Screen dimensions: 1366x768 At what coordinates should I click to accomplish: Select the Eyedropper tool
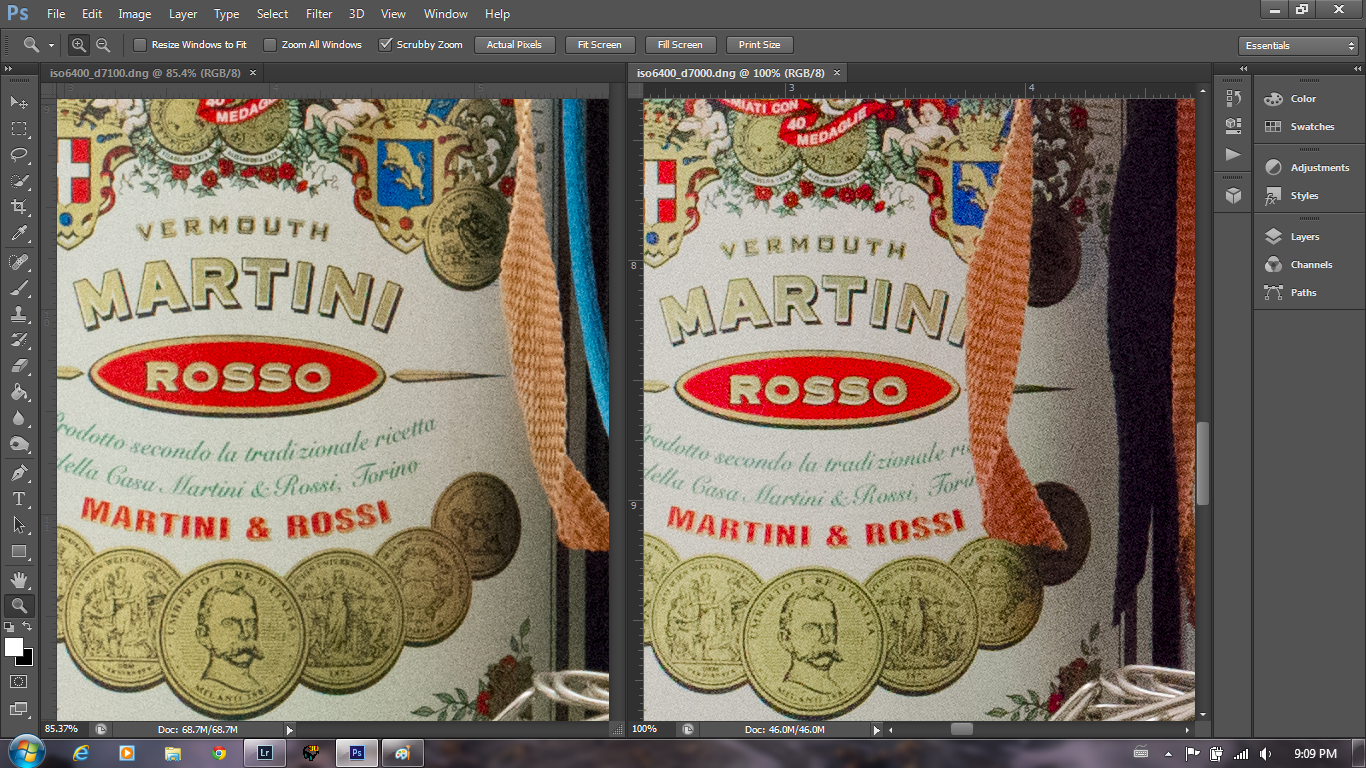coord(19,234)
